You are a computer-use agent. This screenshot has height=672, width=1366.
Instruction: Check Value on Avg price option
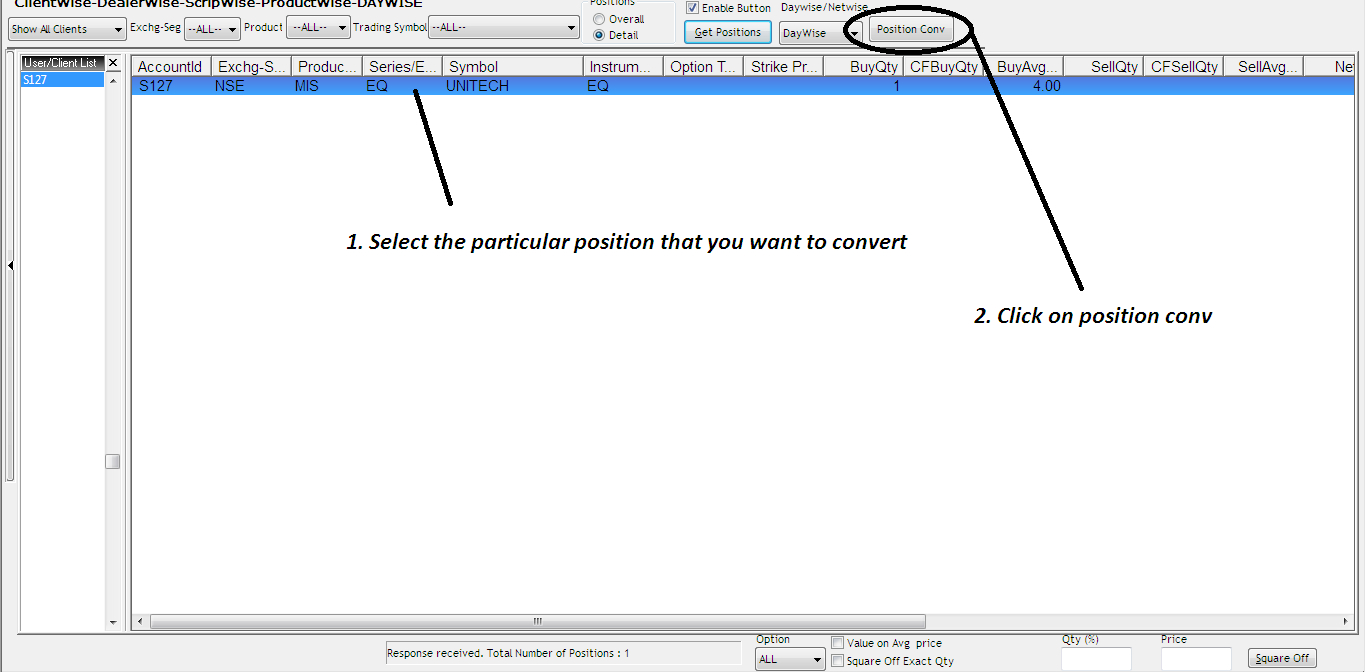838,643
